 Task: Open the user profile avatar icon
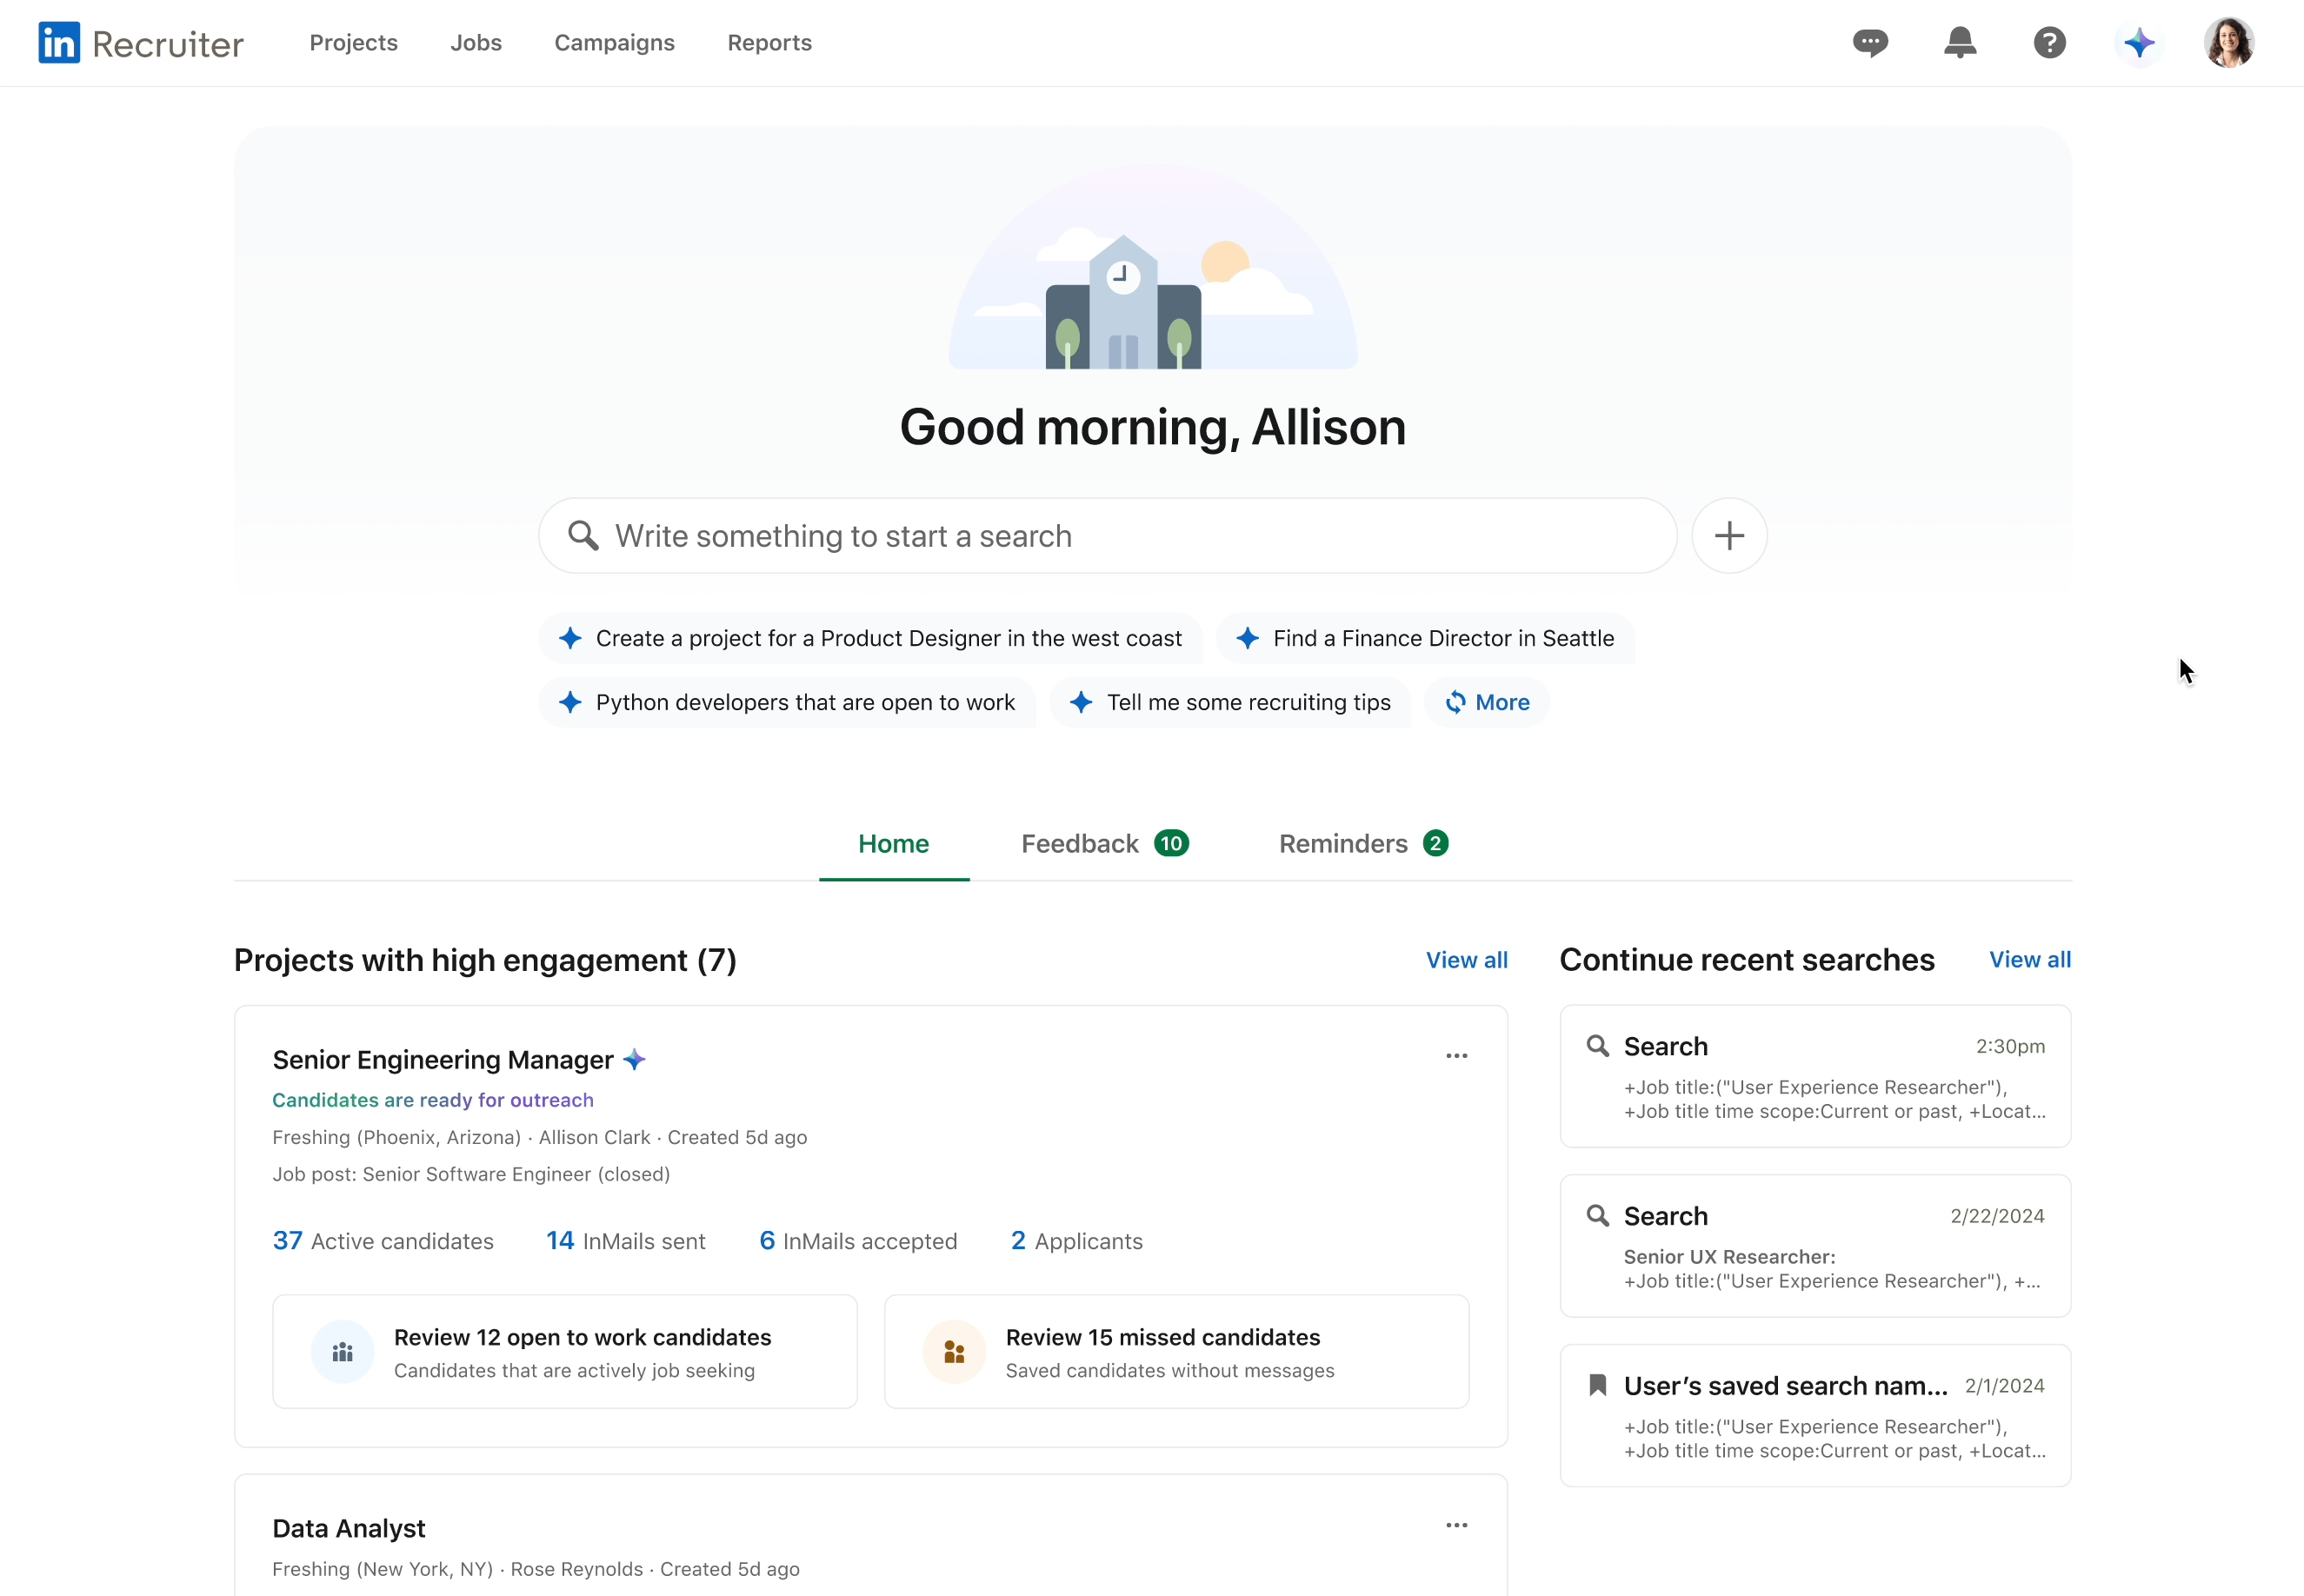[x=2232, y=42]
